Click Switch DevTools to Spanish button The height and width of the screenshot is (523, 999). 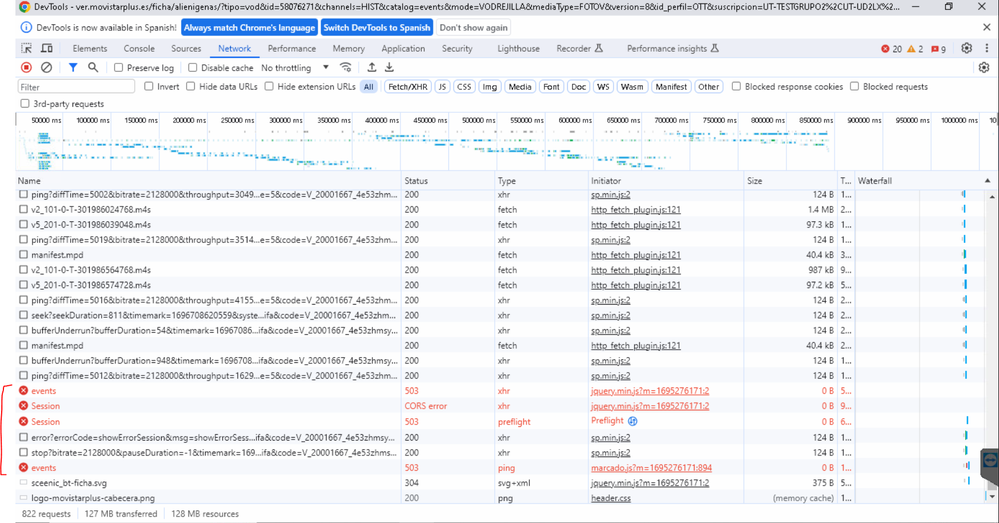pos(377,28)
